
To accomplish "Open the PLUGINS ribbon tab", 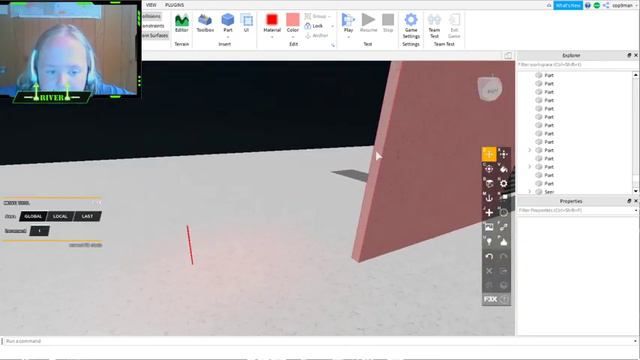I will pos(174,5).
